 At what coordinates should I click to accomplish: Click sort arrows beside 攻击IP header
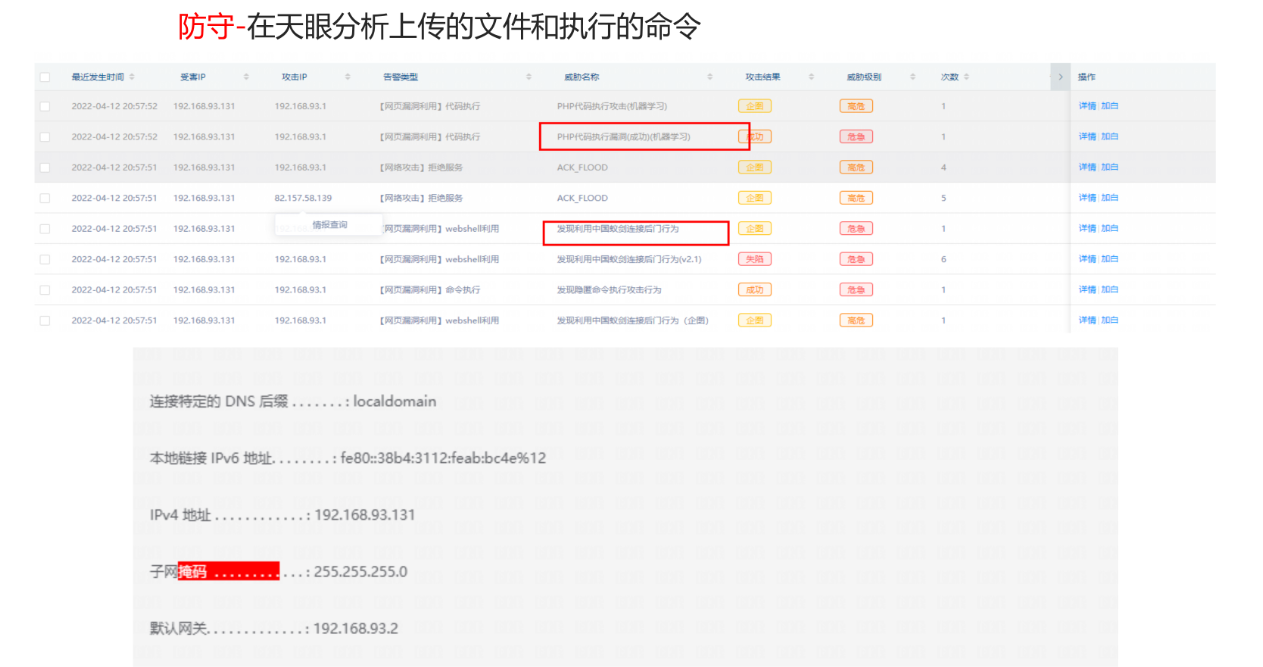click(348, 77)
